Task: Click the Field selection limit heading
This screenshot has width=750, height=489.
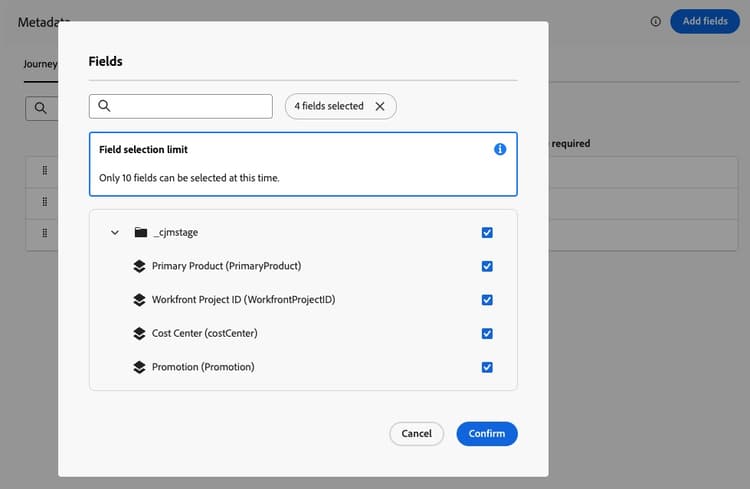Action: 143,150
